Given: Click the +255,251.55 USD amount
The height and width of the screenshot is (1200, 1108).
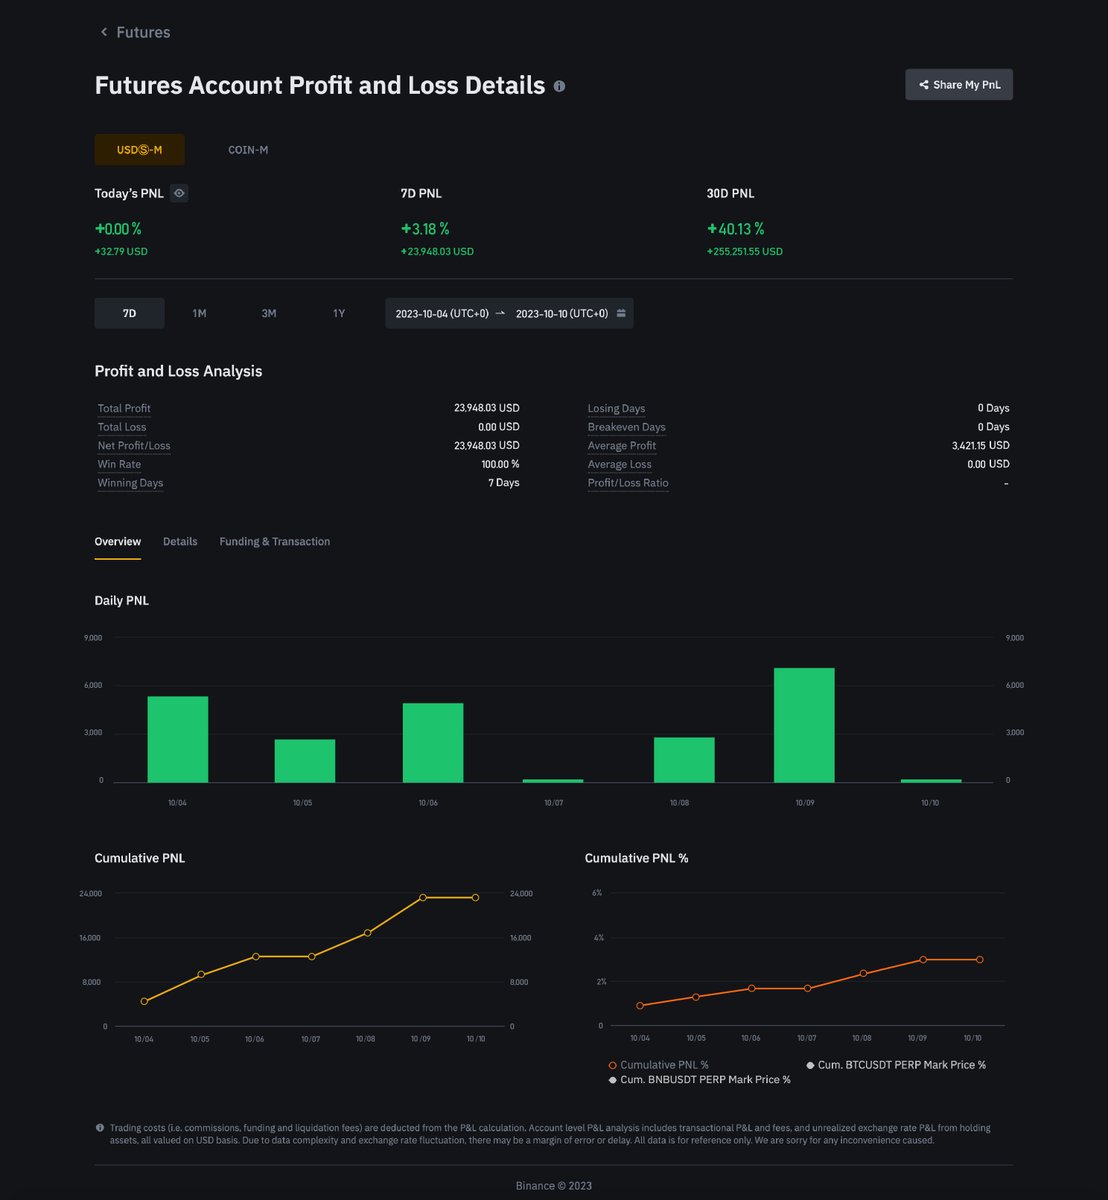Looking at the screenshot, I should (x=745, y=252).
